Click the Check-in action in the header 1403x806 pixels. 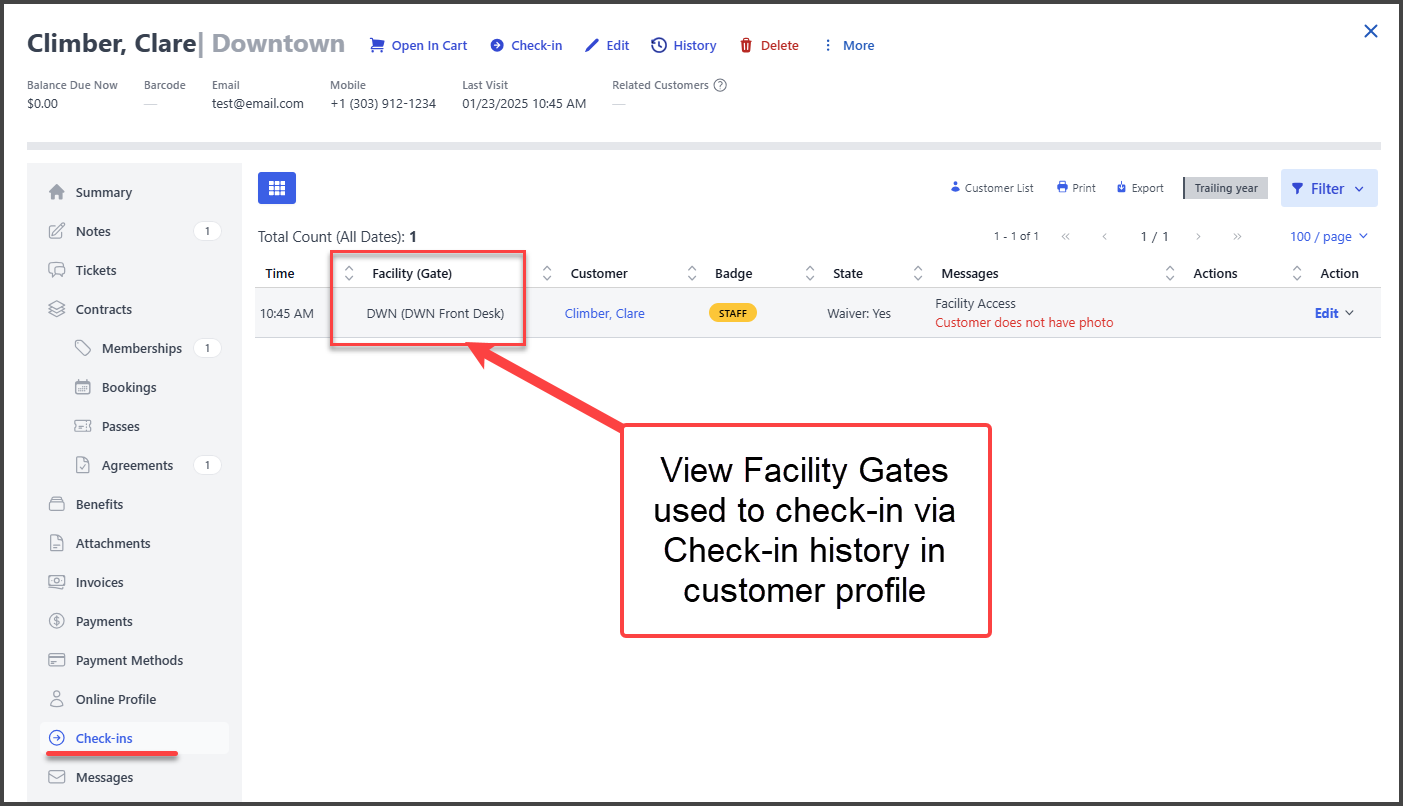[526, 45]
